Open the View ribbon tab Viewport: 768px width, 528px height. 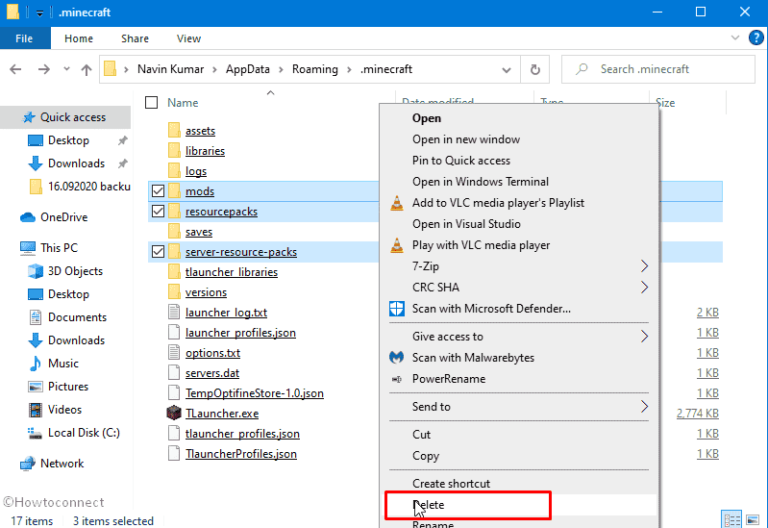click(x=189, y=38)
